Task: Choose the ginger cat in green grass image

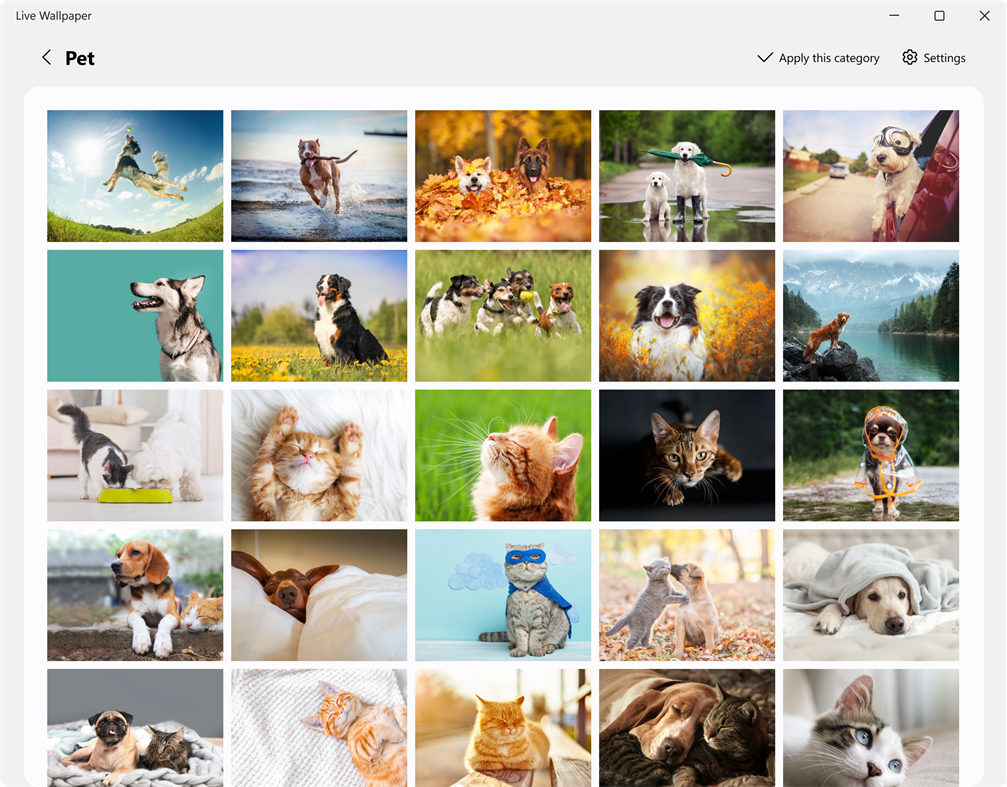Action: pyautogui.click(x=502, y=456)
